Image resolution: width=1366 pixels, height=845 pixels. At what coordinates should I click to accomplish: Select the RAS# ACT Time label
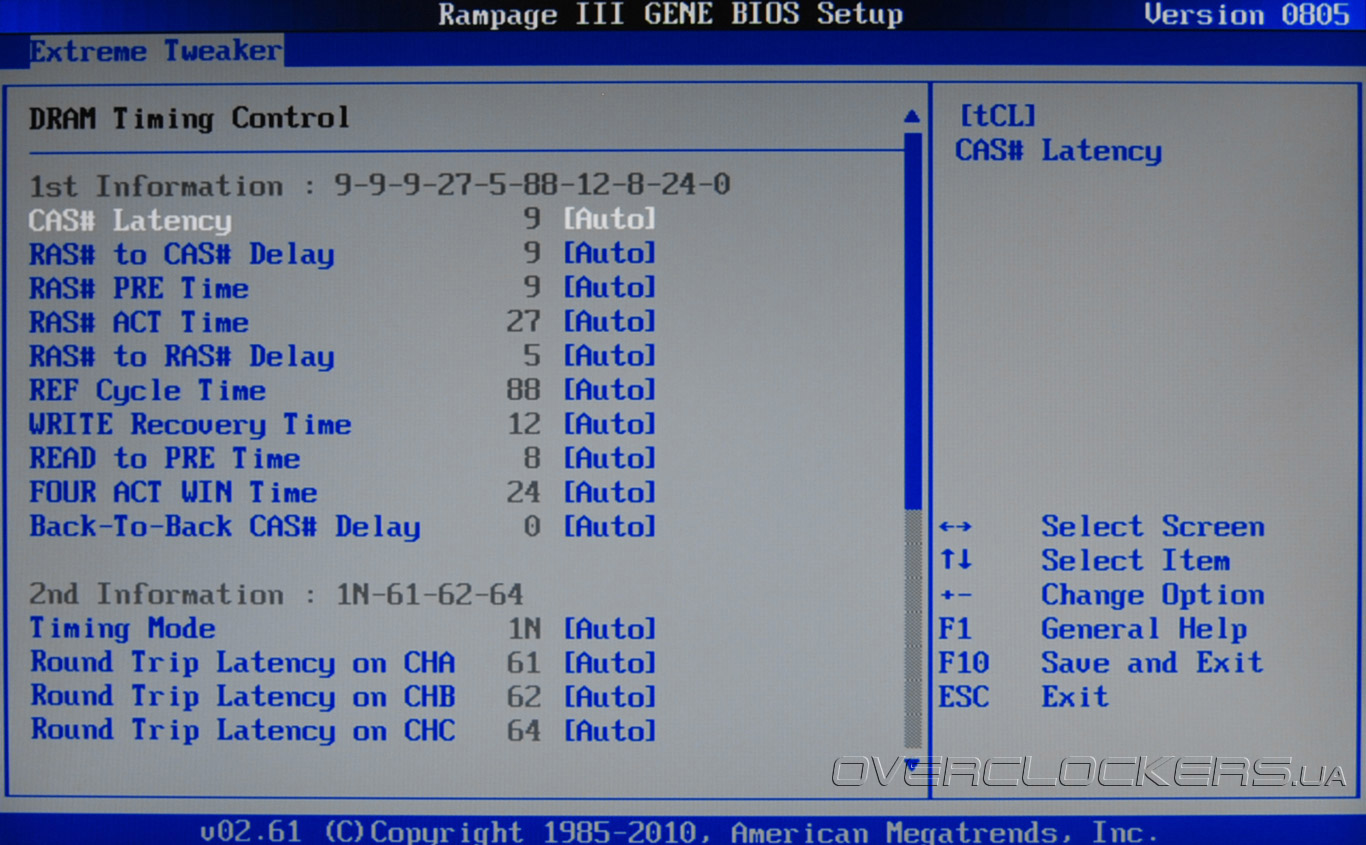(139, 322)
